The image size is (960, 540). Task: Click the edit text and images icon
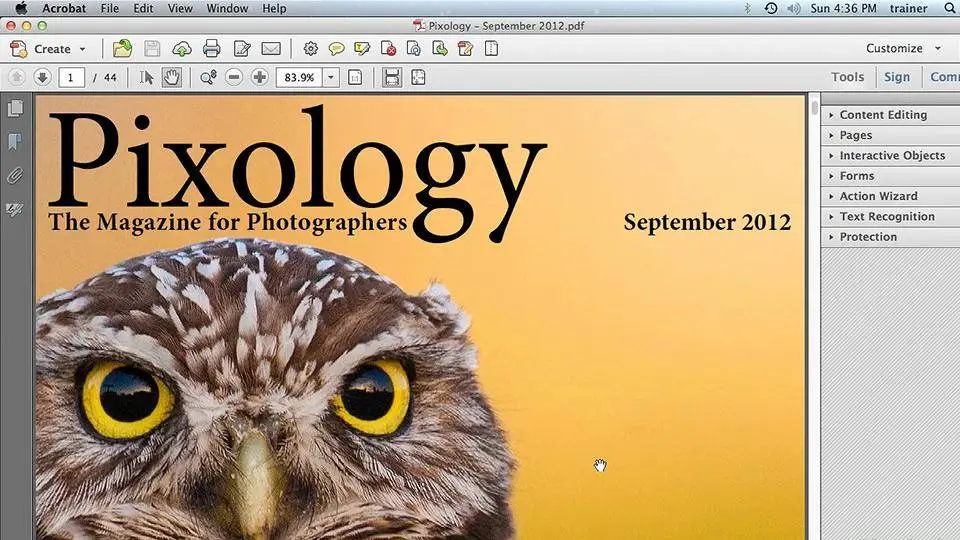[465, 48]
